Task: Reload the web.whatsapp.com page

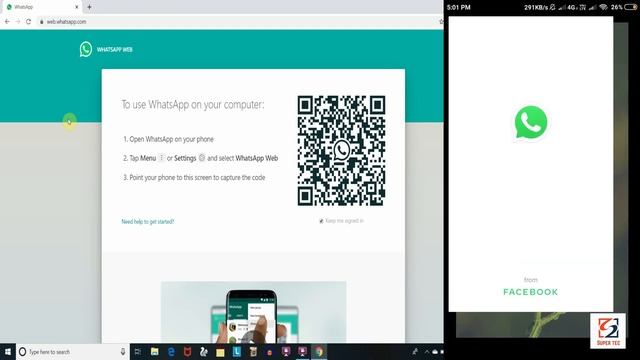Action: (x=28, y=22)
